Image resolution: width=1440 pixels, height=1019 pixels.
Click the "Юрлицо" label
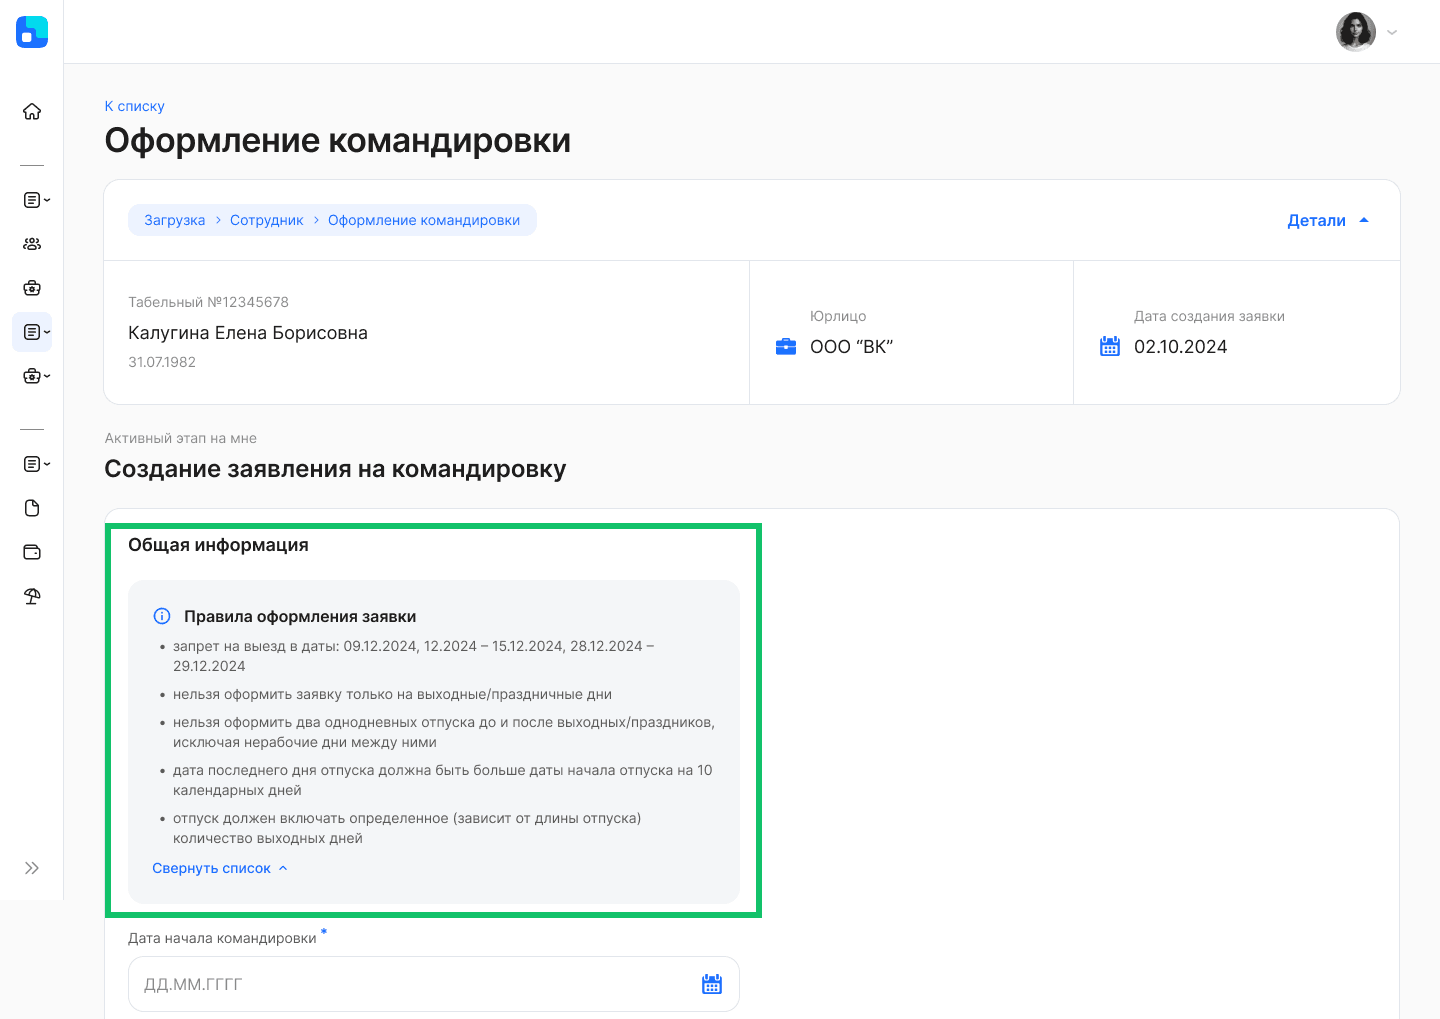(x=838, y=316)
